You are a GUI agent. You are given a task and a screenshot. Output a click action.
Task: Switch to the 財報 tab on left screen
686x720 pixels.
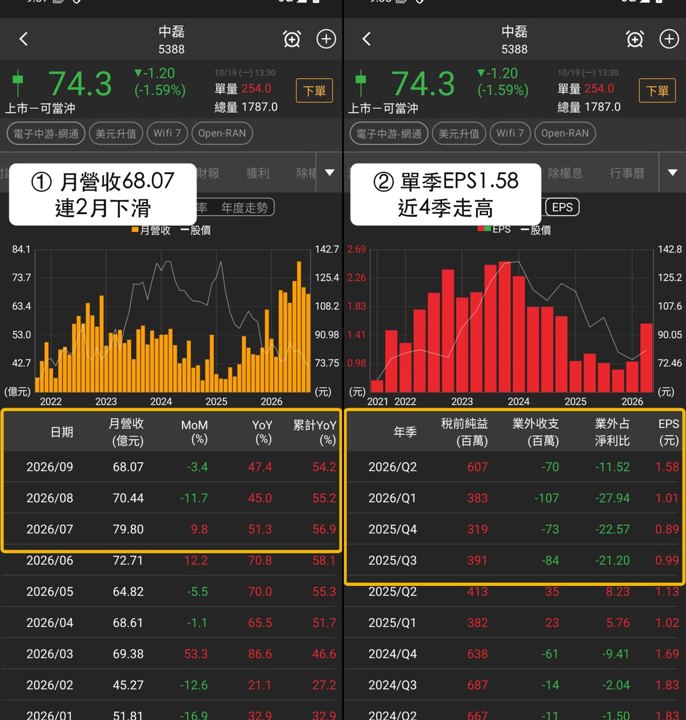208,173
